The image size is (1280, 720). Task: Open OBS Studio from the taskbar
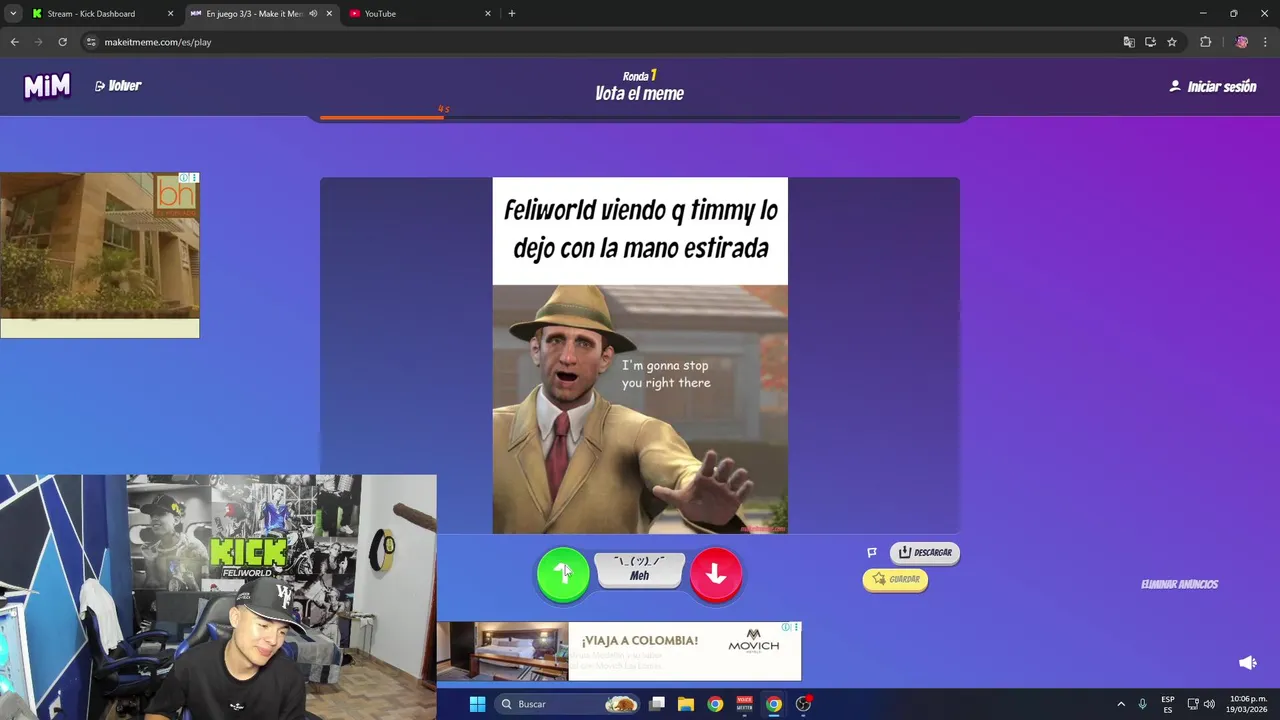(803, 704)
